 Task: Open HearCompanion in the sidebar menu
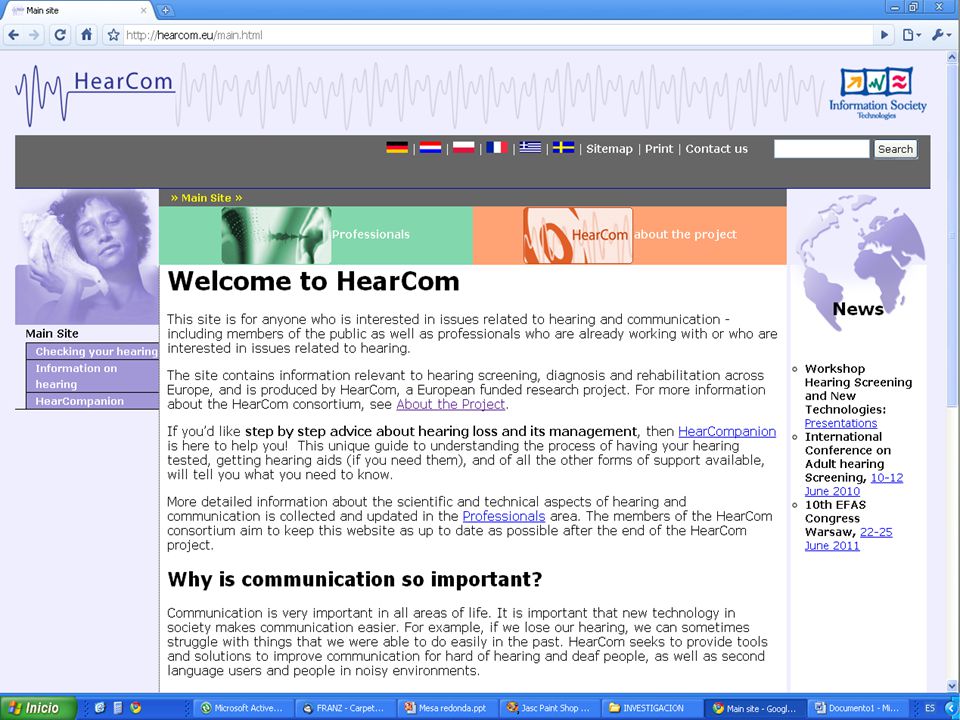click(x=92, y=401)
